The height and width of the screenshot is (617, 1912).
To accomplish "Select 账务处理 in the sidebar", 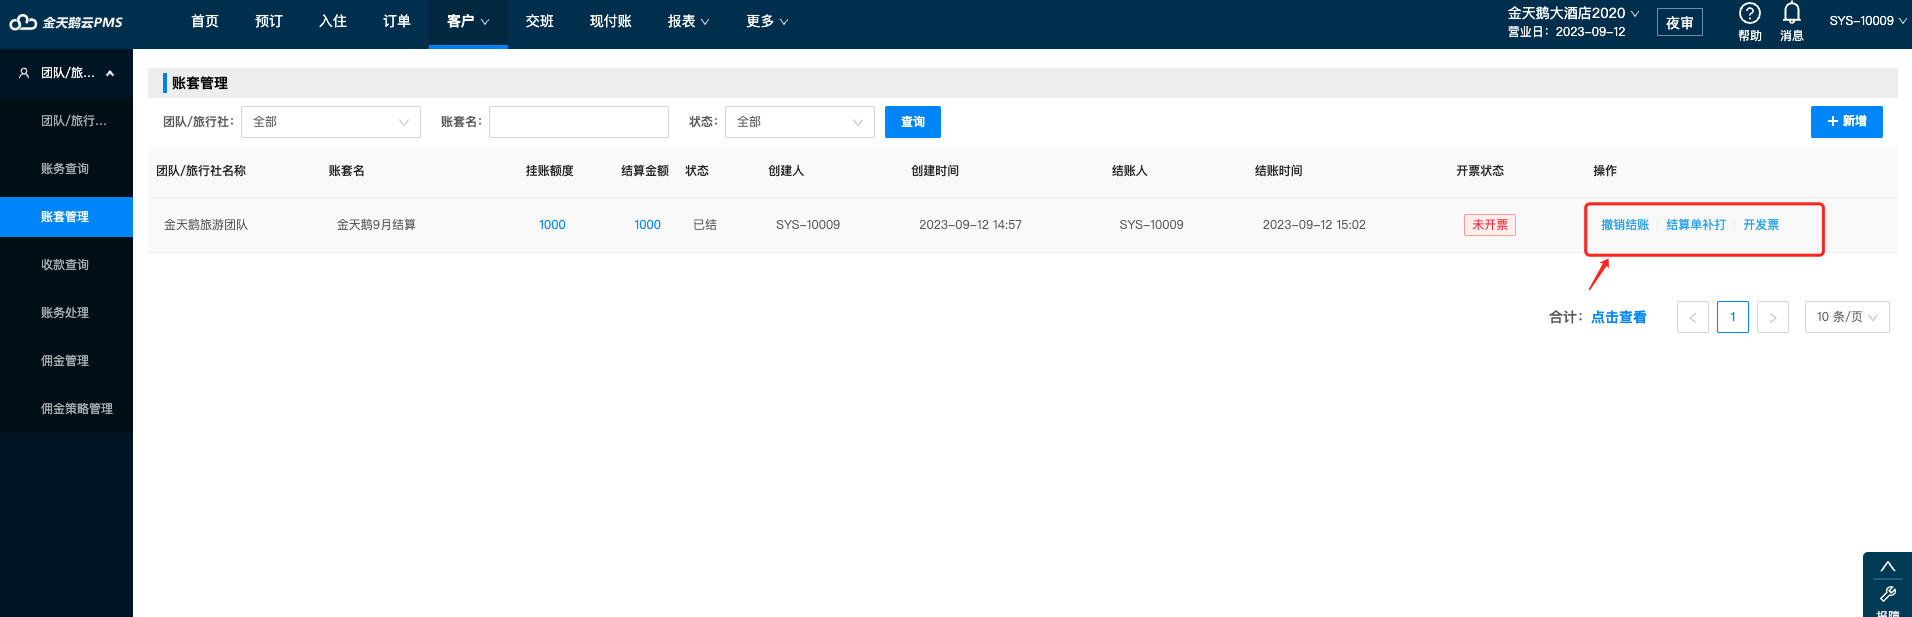I will 66,313.
